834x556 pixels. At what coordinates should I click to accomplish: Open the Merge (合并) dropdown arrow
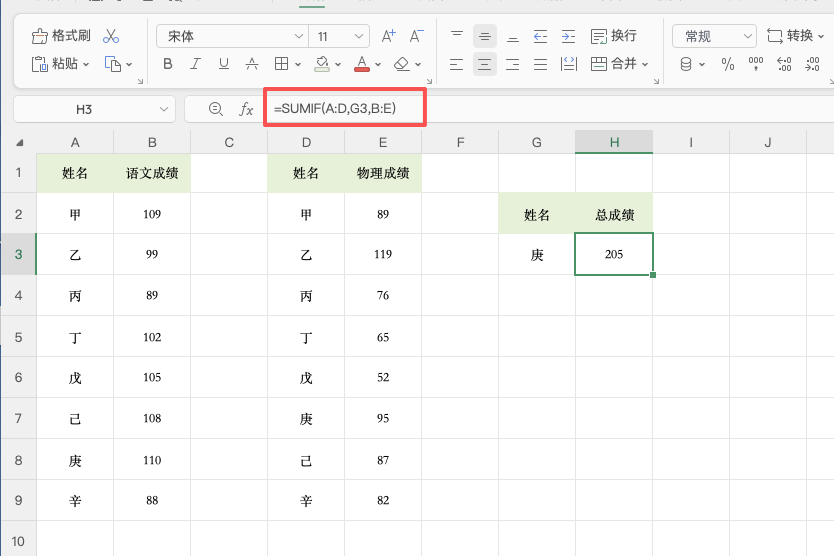(645, 64)
